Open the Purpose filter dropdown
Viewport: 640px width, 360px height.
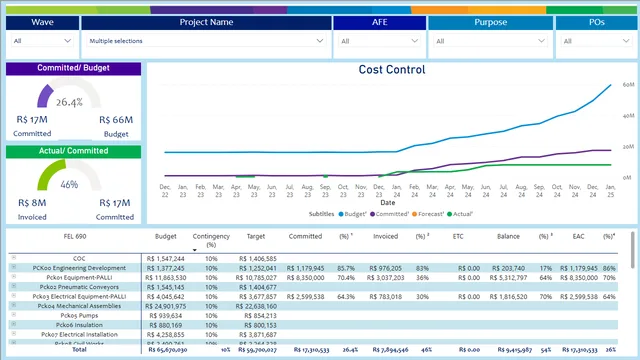coord(490,41)
